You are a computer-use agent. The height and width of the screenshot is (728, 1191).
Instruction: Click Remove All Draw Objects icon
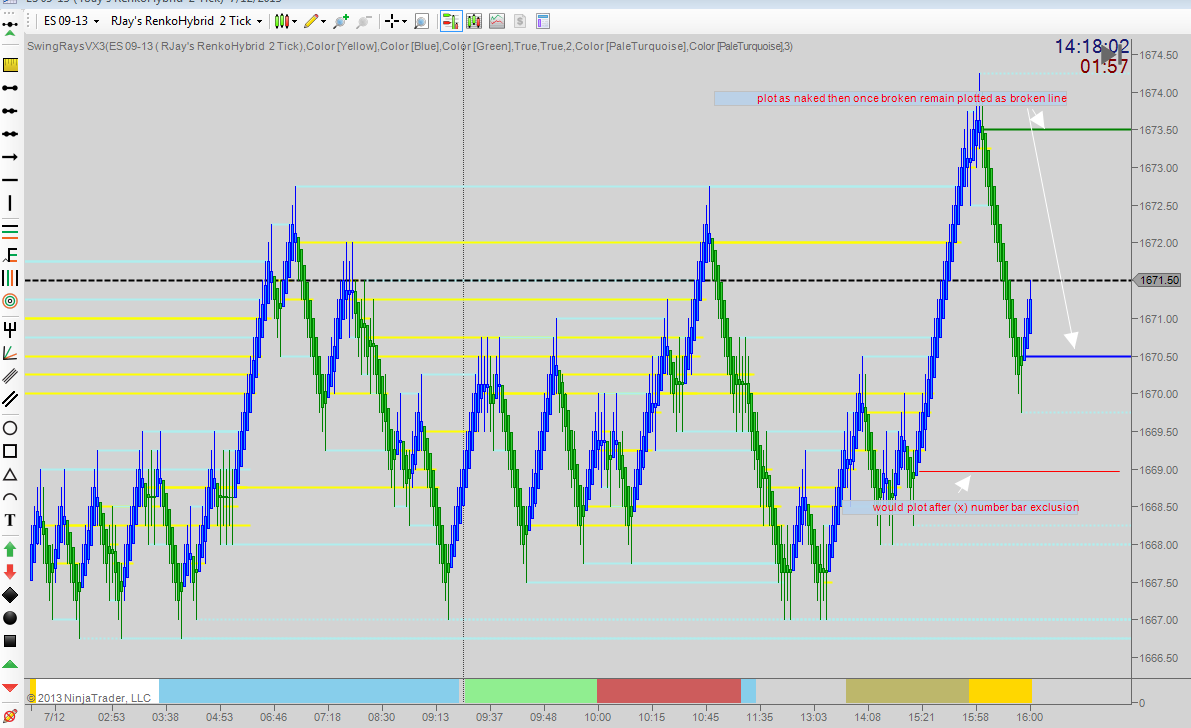[x=10, y=715]
